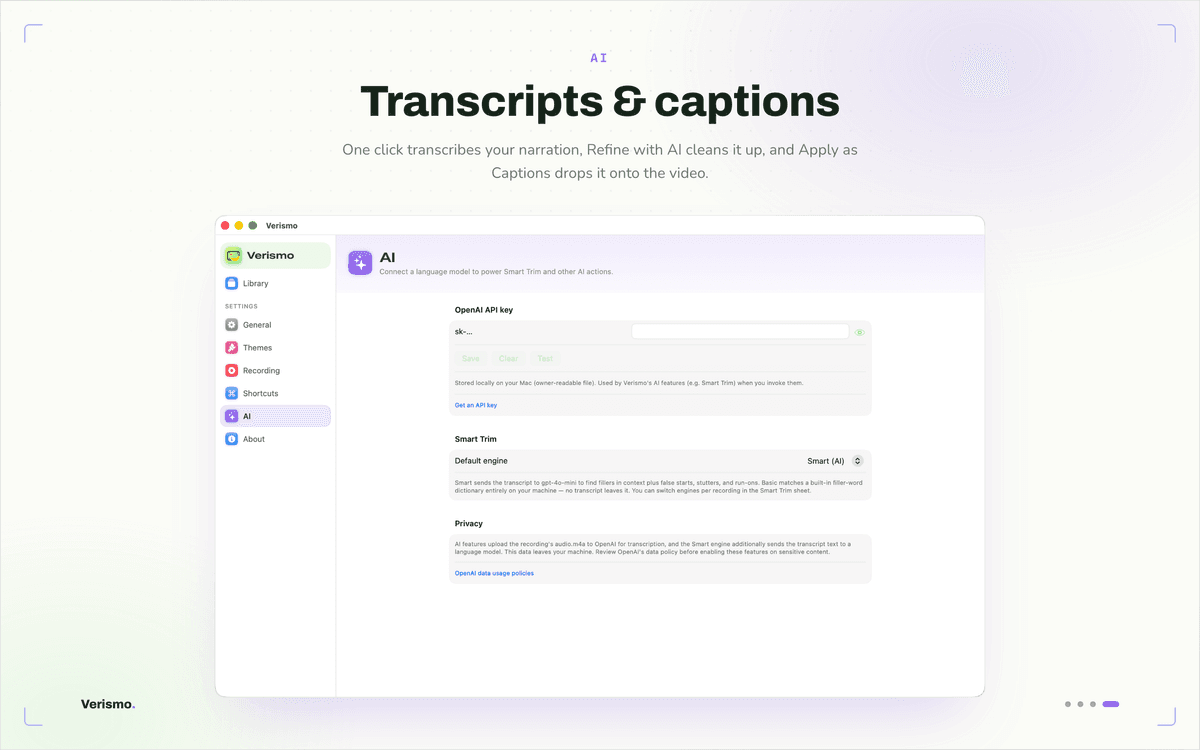Click the 'Default engine' label
The height and width of the screenshot is (750, 1200).
[x=481, y=461]
